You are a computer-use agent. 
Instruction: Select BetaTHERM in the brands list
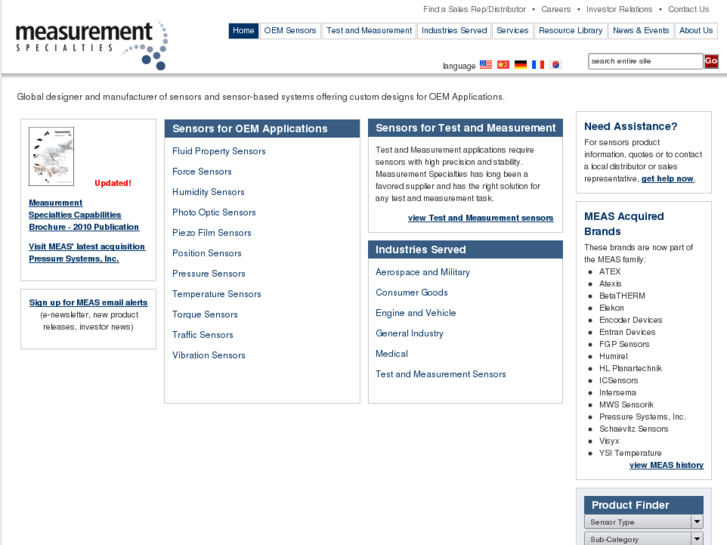(622, 296)
